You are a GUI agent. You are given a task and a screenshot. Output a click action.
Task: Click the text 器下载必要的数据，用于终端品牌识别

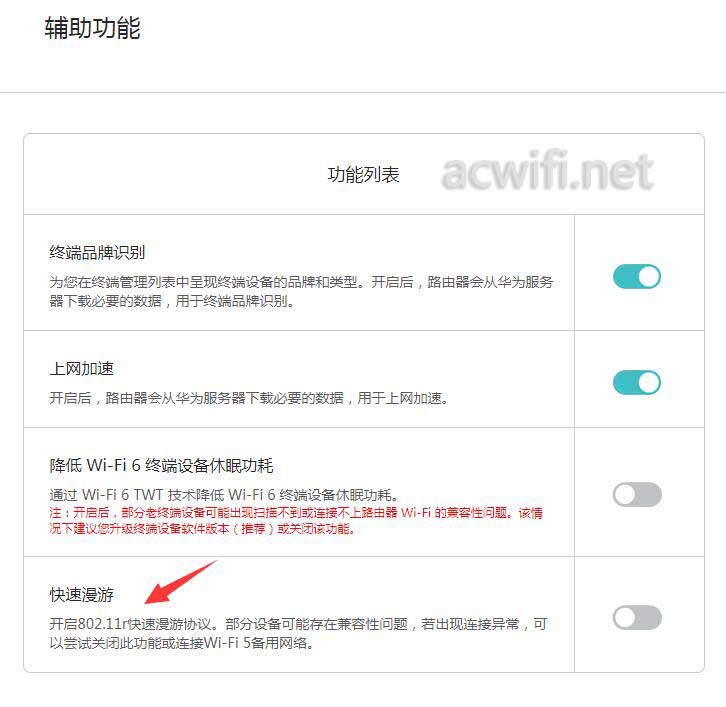tap(172, 301)
